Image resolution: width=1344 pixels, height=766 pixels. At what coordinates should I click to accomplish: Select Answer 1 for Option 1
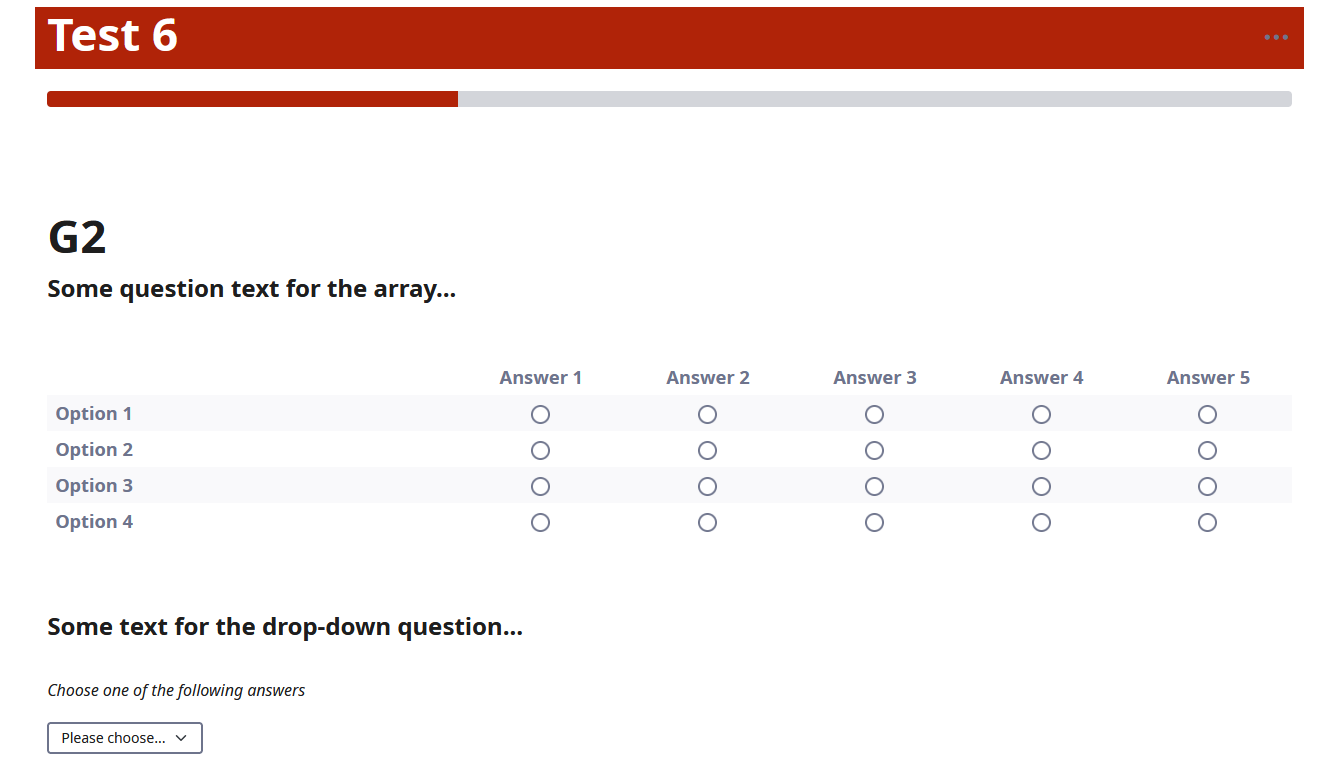tap(540, 414)
